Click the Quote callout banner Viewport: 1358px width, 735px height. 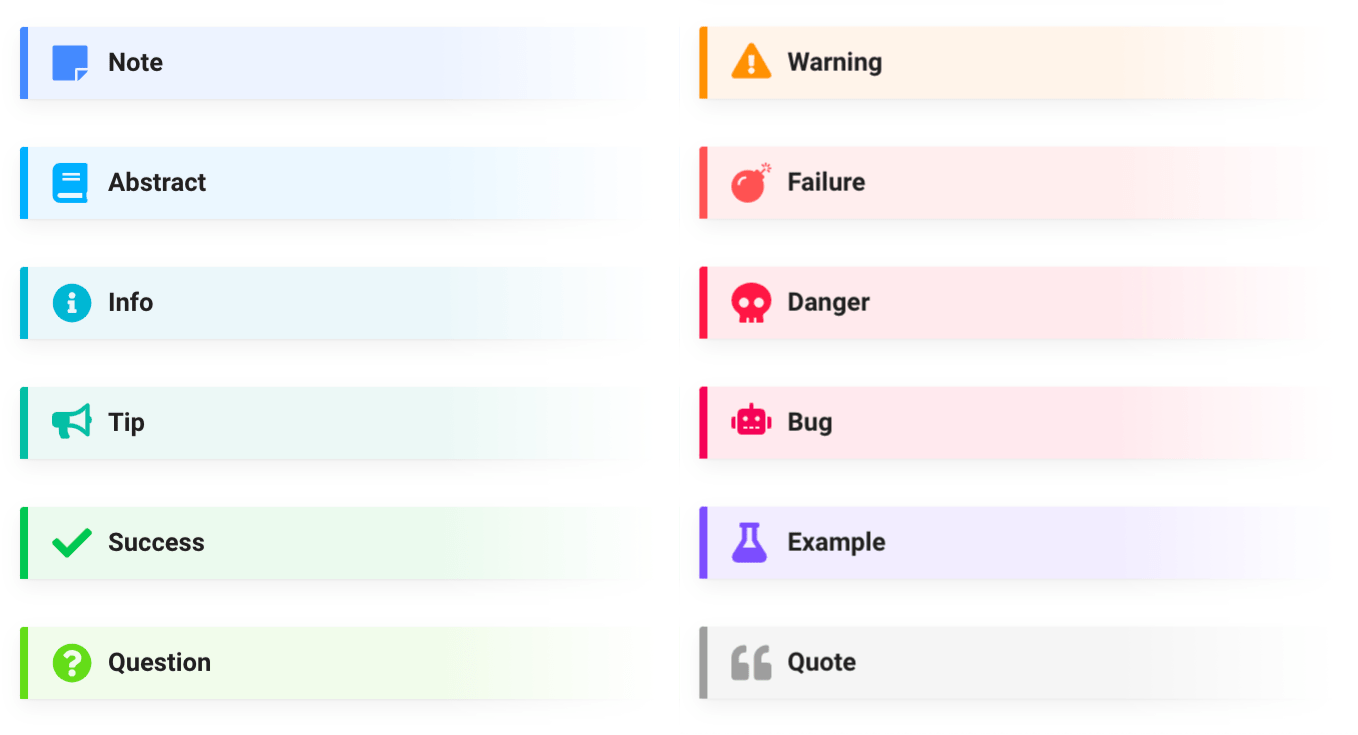tap(1000, 662)
